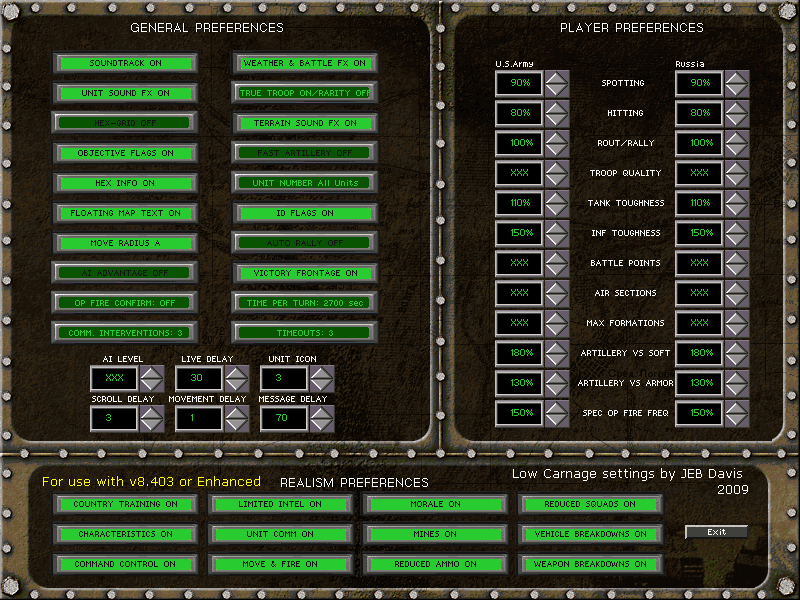Toggle Limited Intel On button

tap(280, 504)
